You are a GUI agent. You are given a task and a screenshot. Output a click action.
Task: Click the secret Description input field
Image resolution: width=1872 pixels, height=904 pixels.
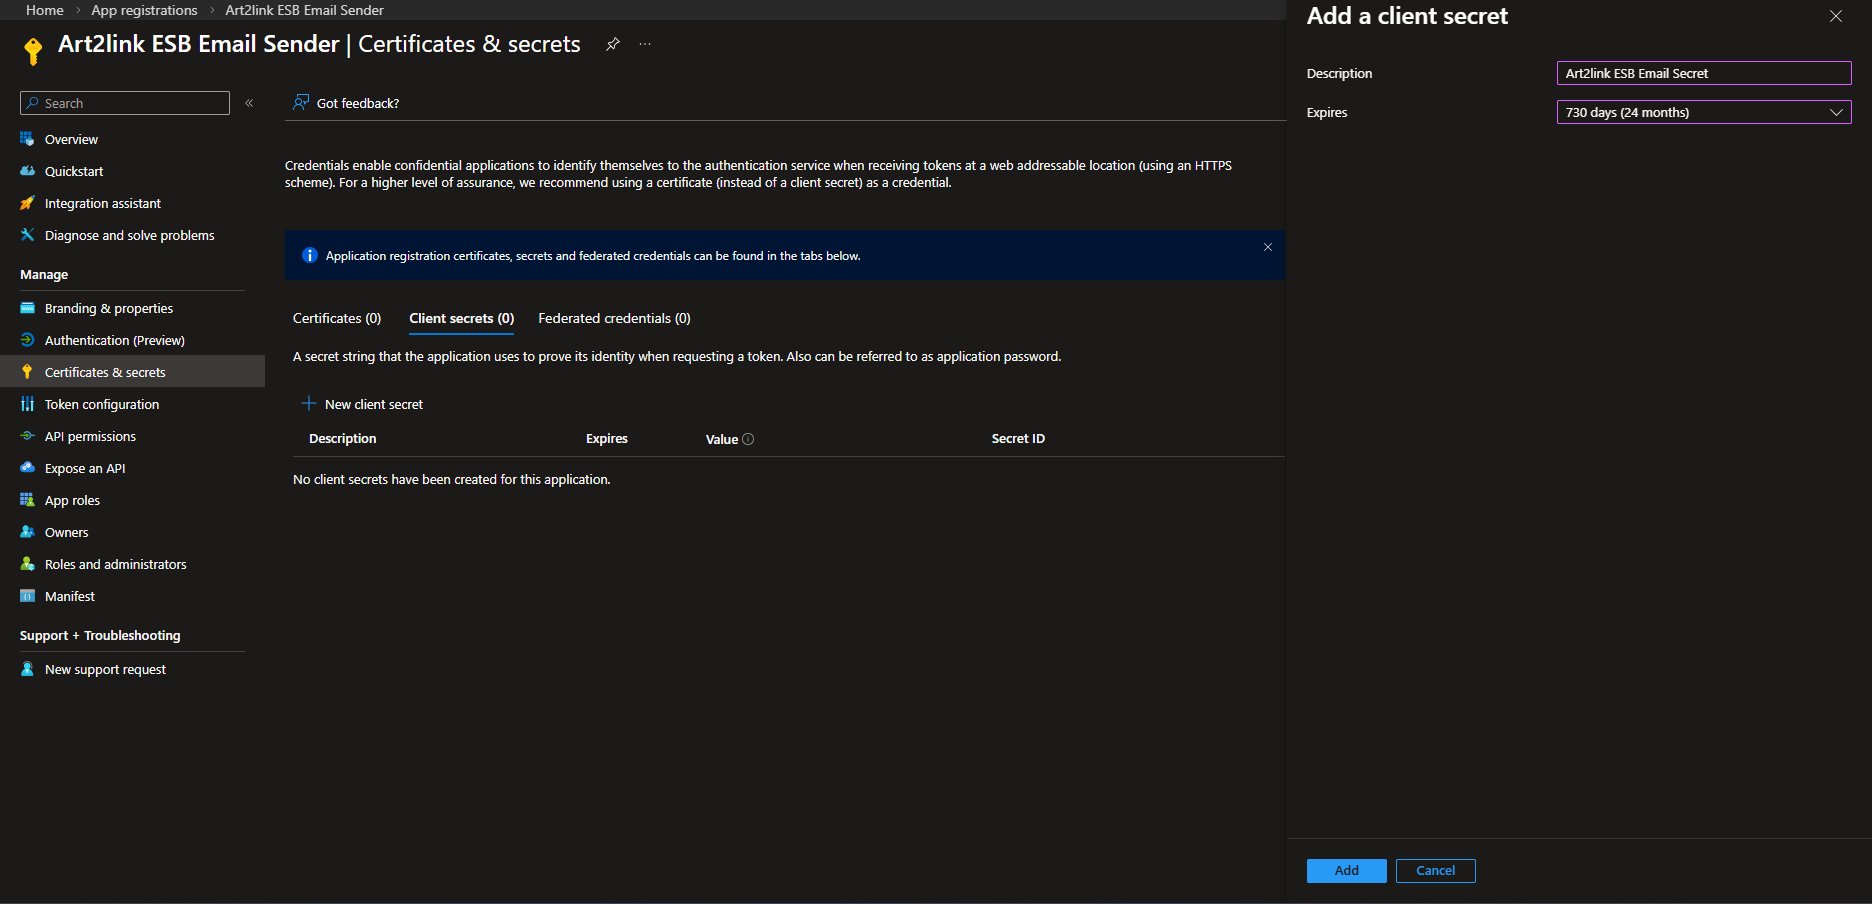(1704, 73)
